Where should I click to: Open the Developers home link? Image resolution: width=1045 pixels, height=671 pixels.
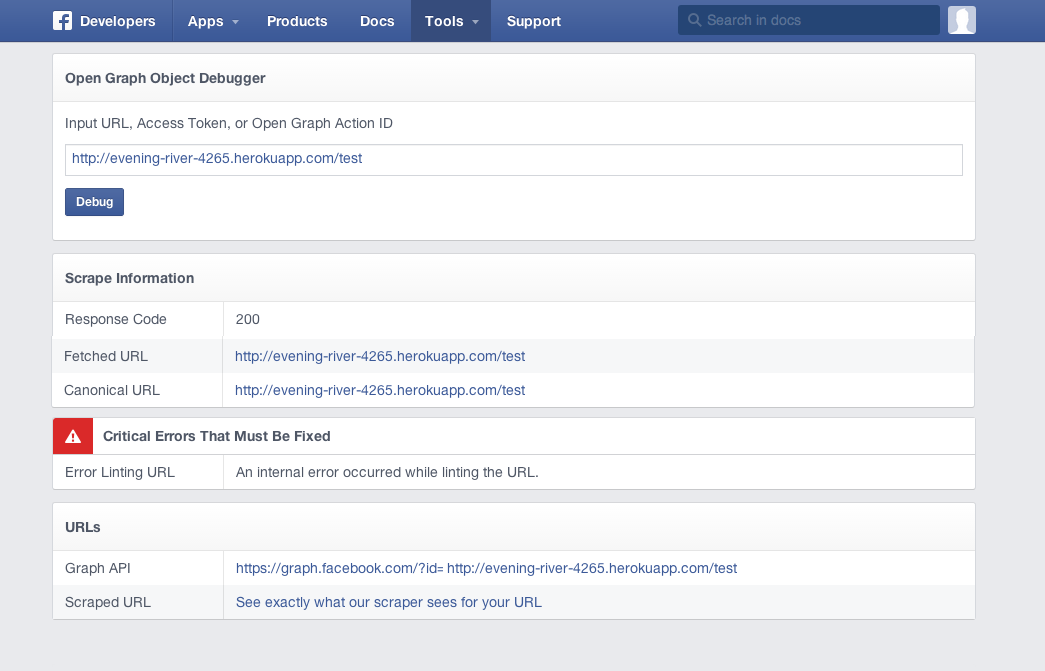click(117, 21)
